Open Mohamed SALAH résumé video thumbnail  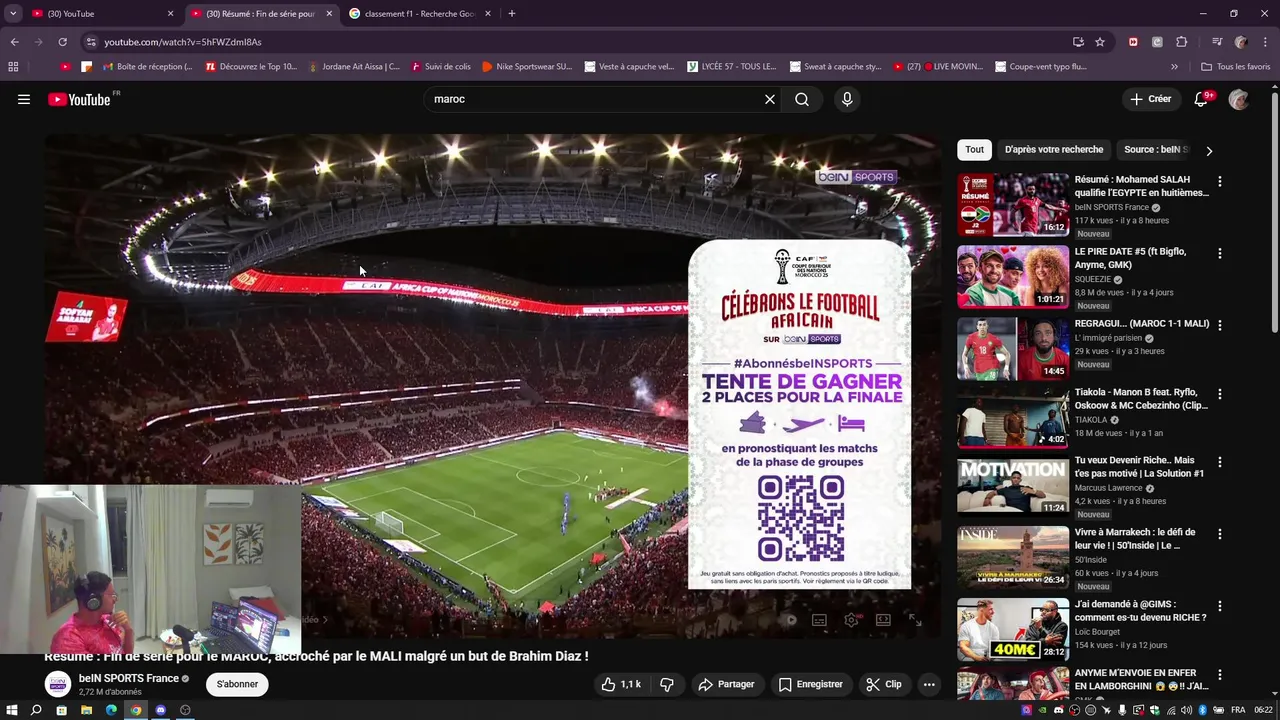coord(1013,205)
